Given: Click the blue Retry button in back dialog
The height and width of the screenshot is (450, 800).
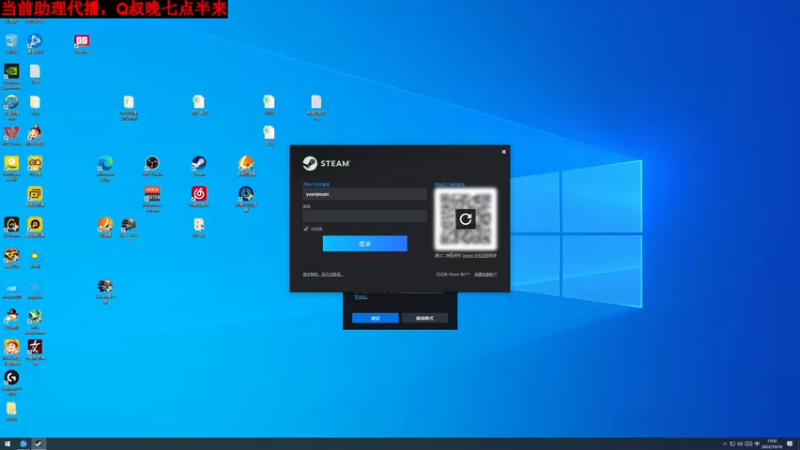Looking at the screenshot, I should pyautogui.click(x=375, y=318).
